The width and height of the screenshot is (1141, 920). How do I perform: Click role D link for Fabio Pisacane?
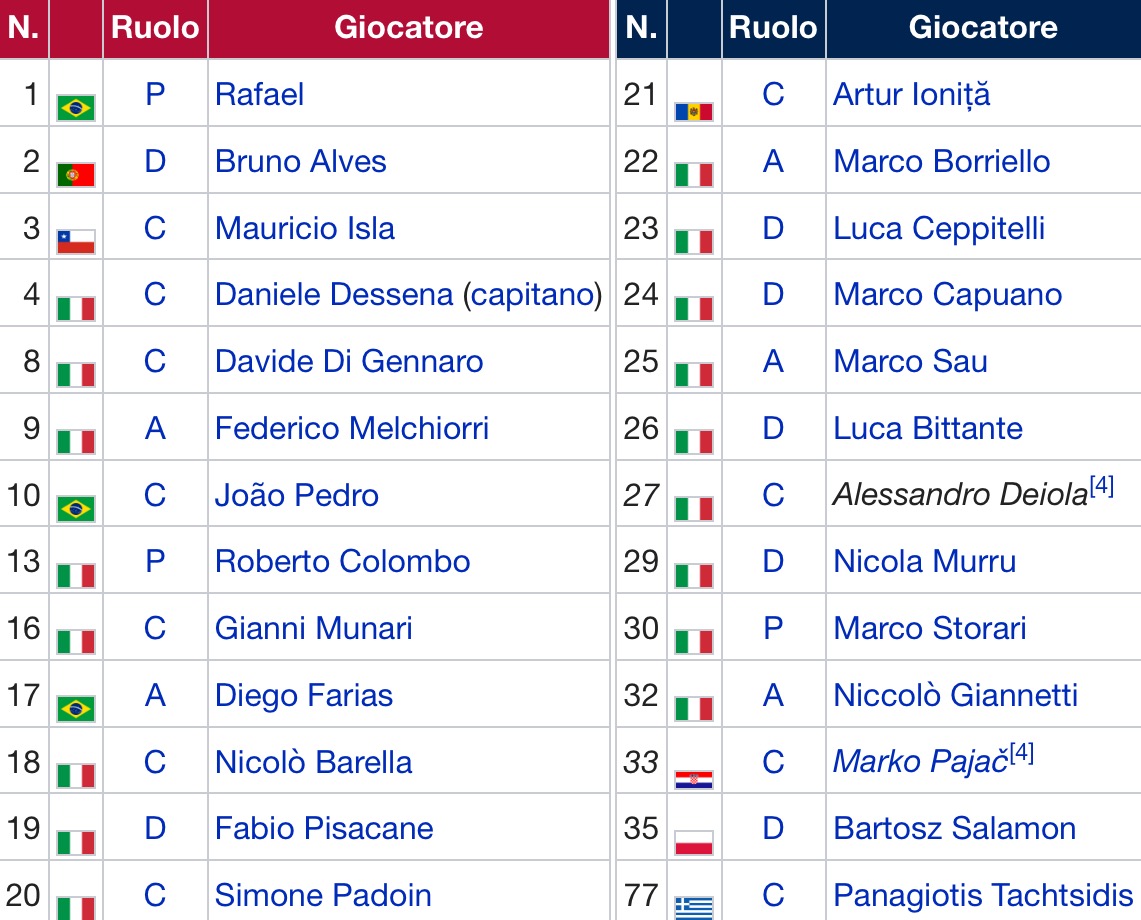pos(155,828)
